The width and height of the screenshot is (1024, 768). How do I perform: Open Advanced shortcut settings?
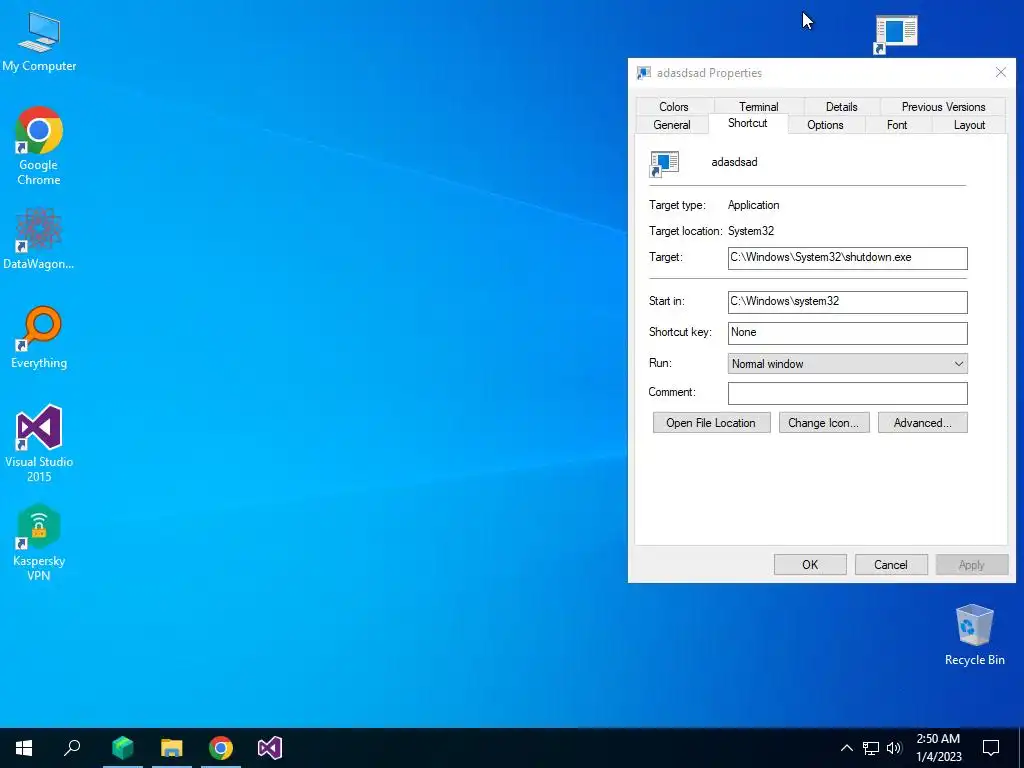point(922,423)
